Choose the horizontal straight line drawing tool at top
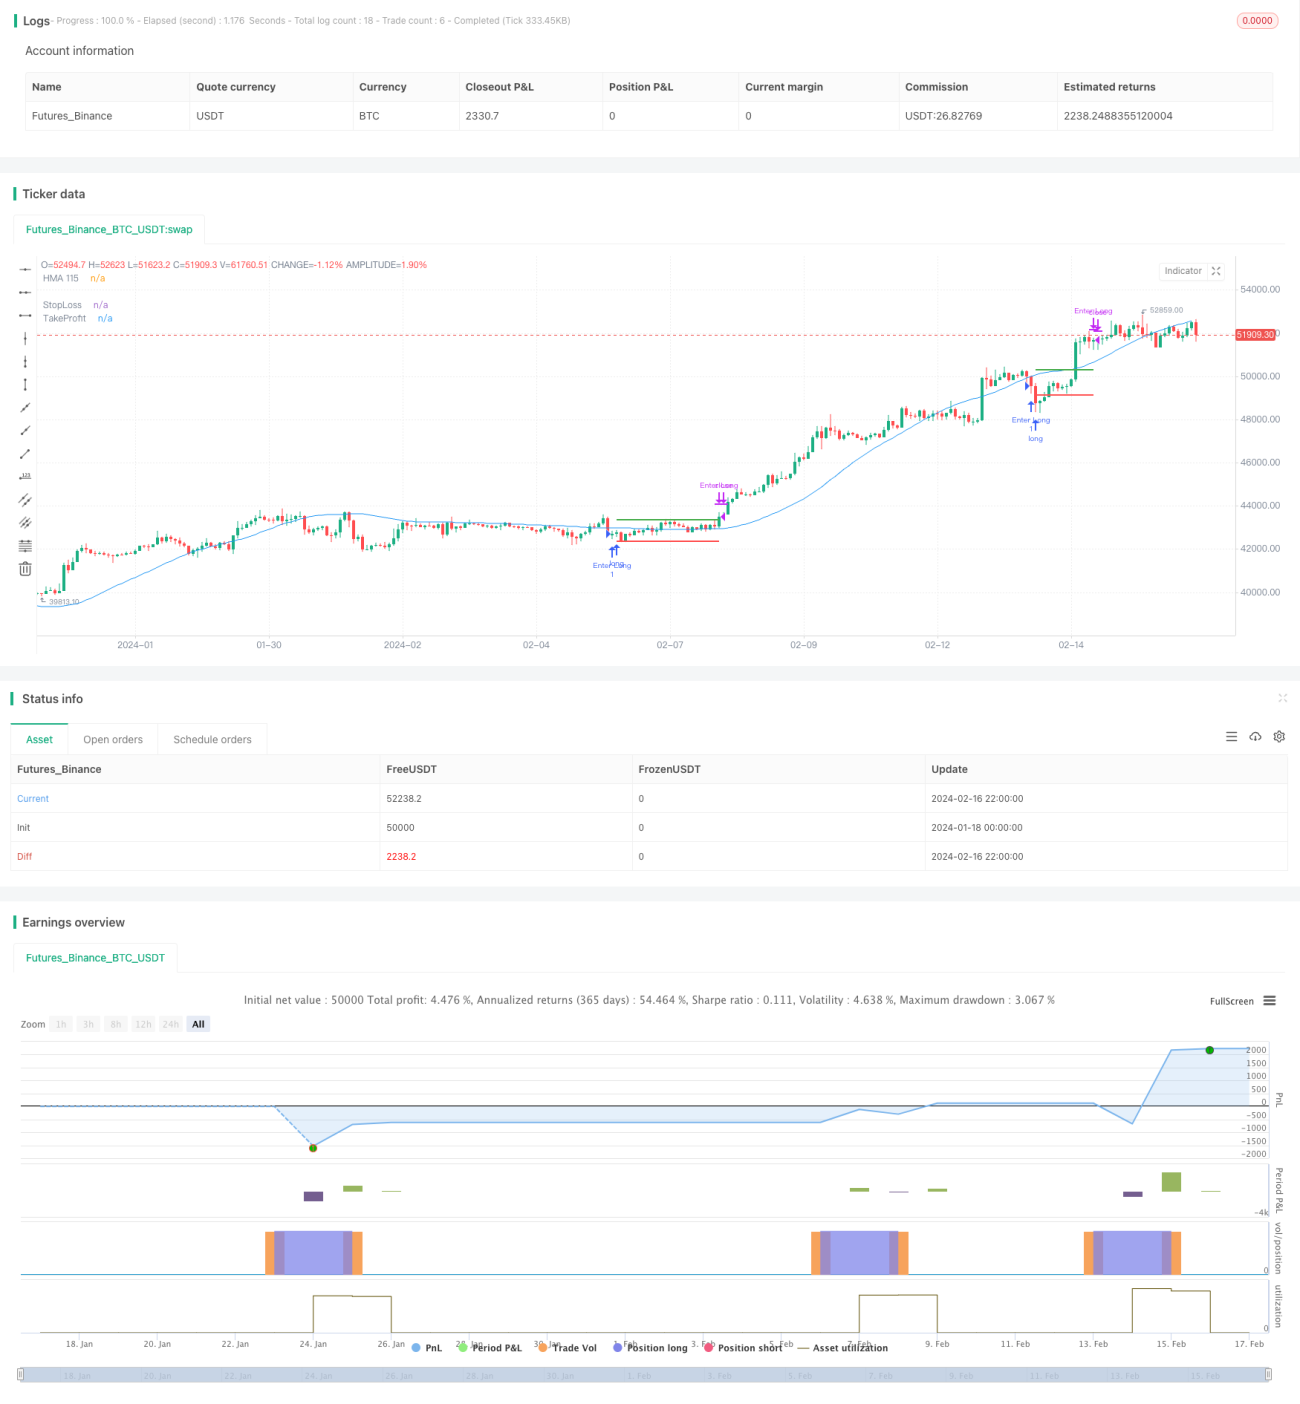1300x1404 pixels. 25,269
